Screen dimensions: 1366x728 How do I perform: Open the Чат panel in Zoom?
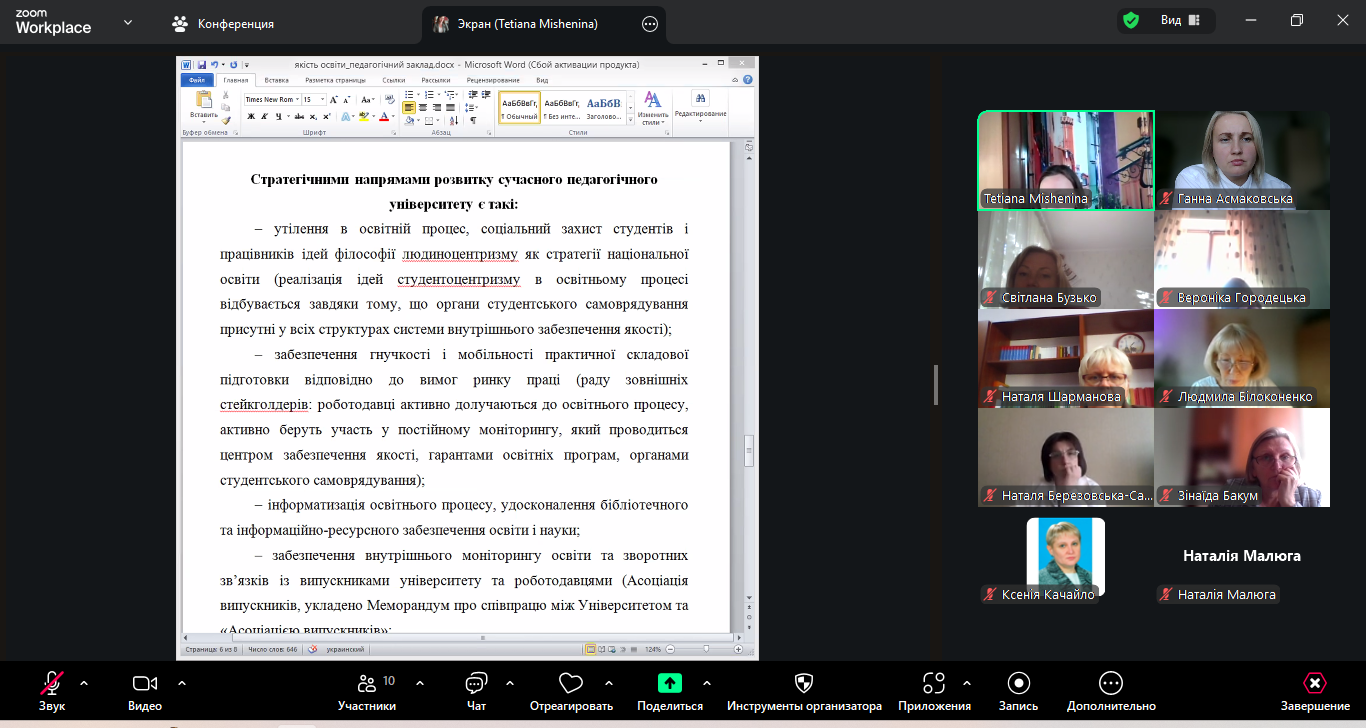[475, 690]
